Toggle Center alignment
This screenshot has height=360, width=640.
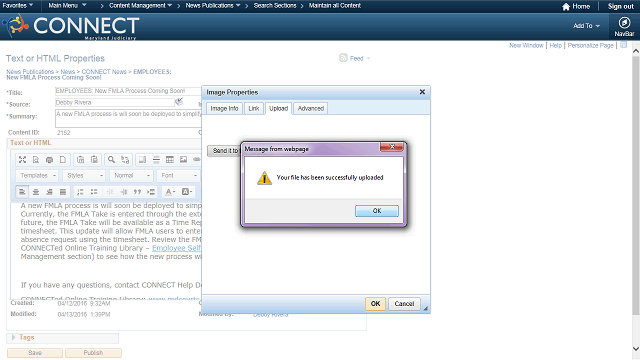point(36,192)
